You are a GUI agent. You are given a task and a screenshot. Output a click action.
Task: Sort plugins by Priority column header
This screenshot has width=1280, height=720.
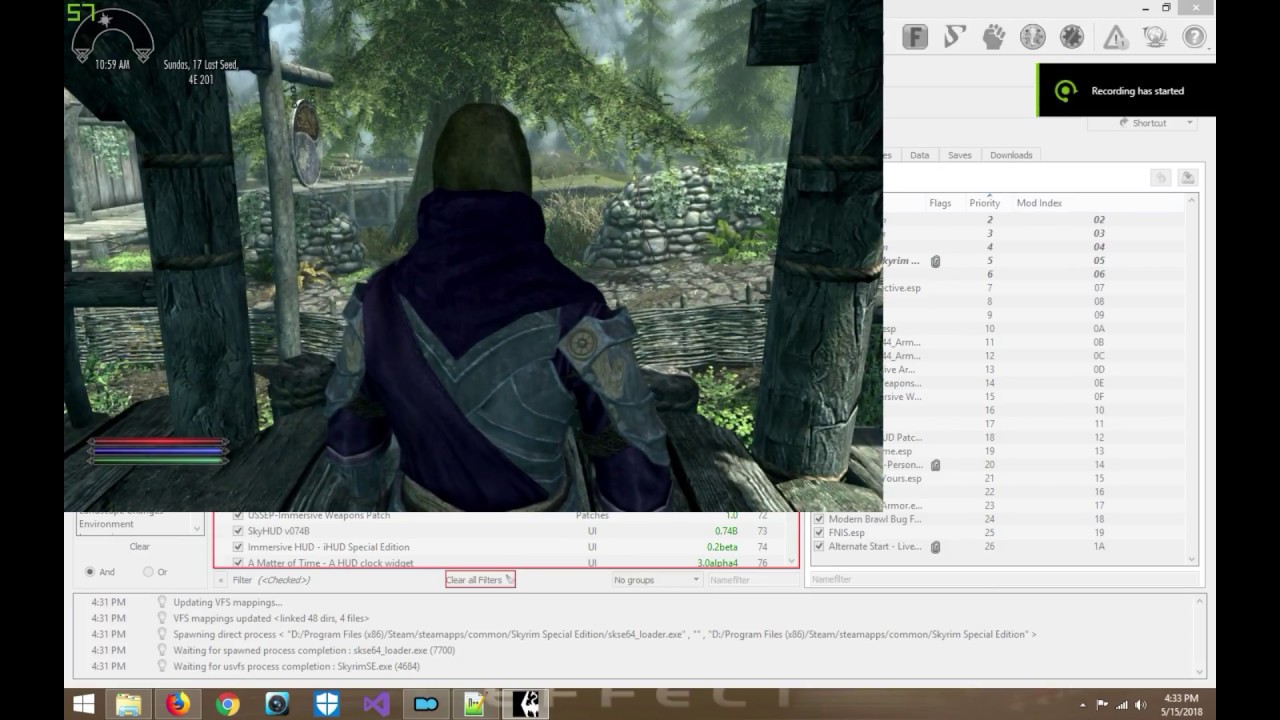coord(985,203)
